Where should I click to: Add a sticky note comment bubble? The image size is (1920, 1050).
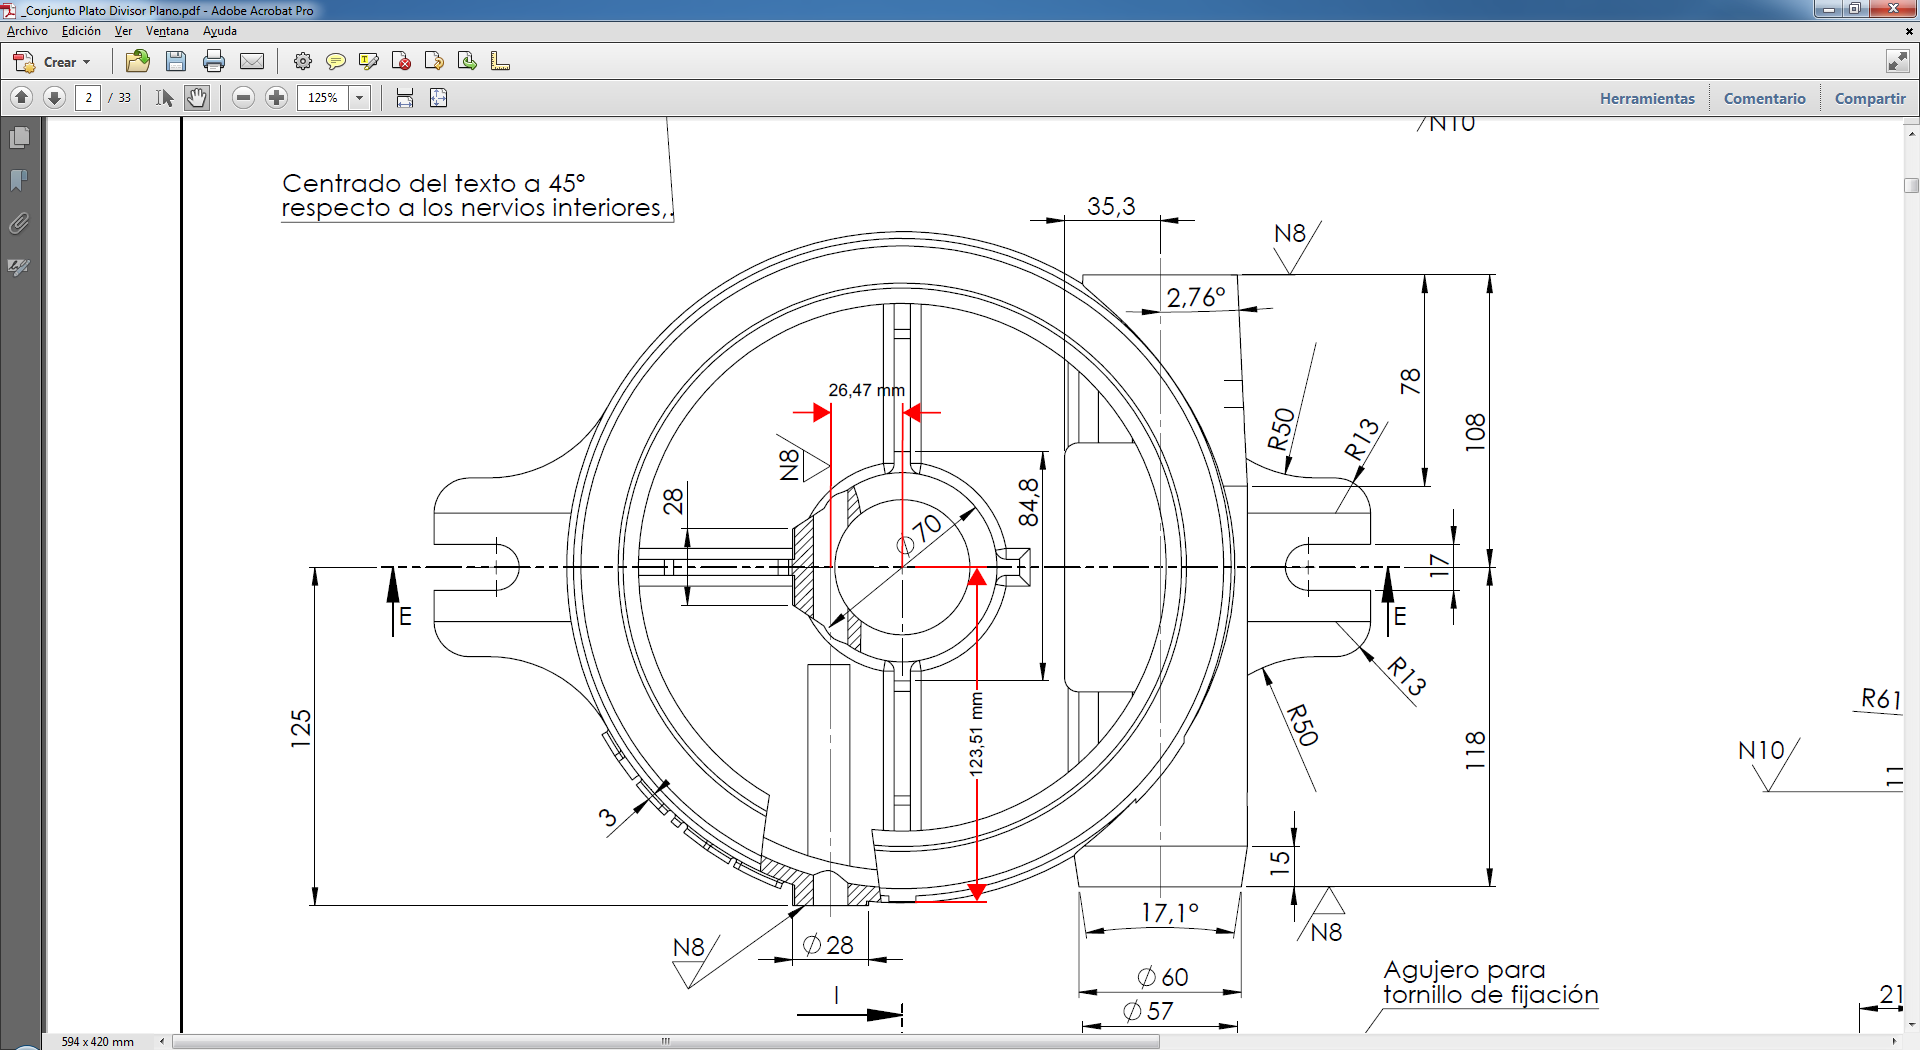coord(336,62)
